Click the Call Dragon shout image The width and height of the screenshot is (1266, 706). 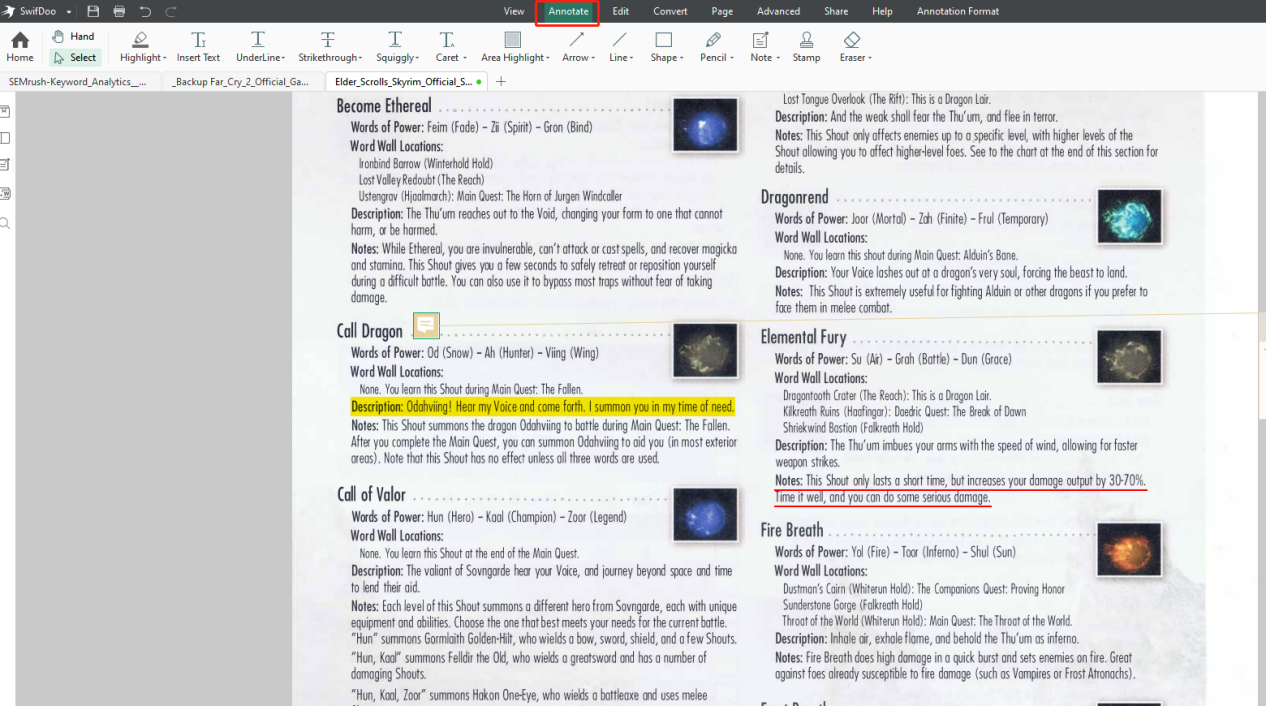pos(705,350)
